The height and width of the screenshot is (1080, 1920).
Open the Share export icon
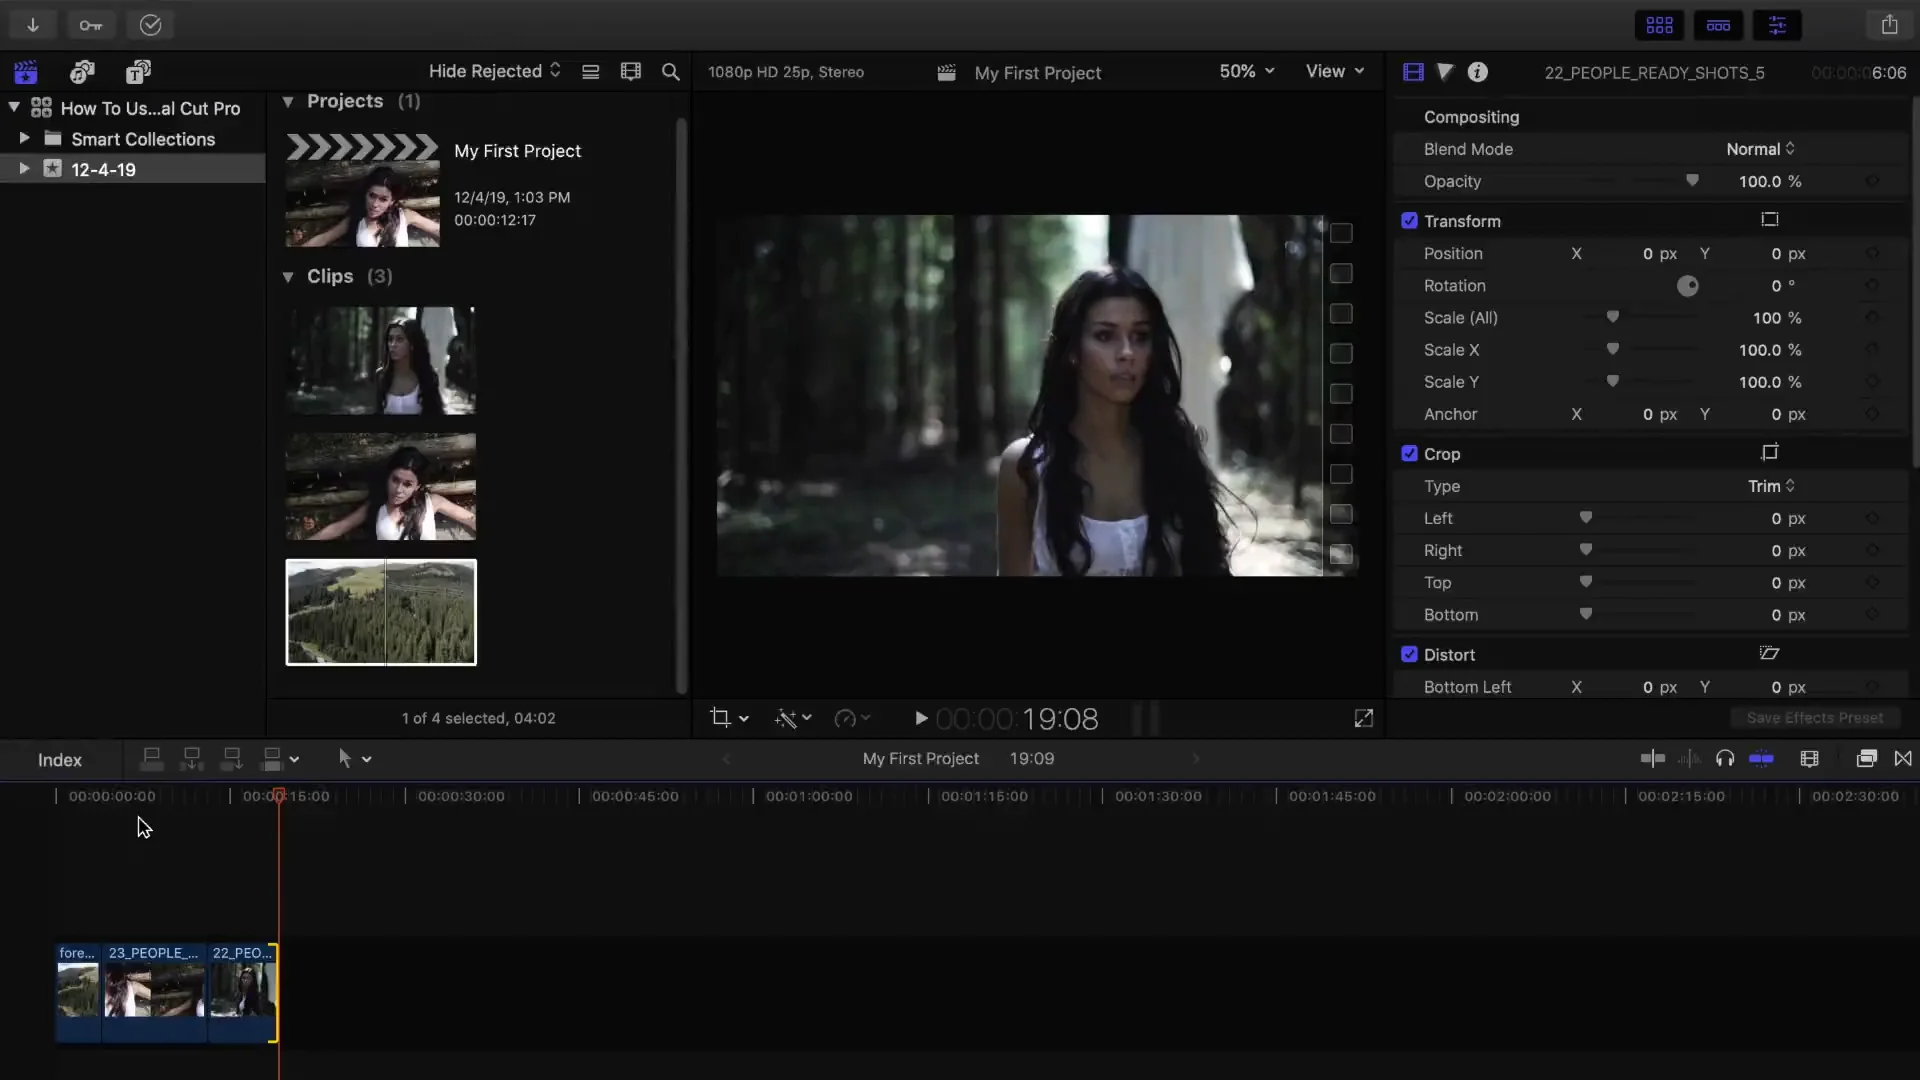(x=1889, y=25)
